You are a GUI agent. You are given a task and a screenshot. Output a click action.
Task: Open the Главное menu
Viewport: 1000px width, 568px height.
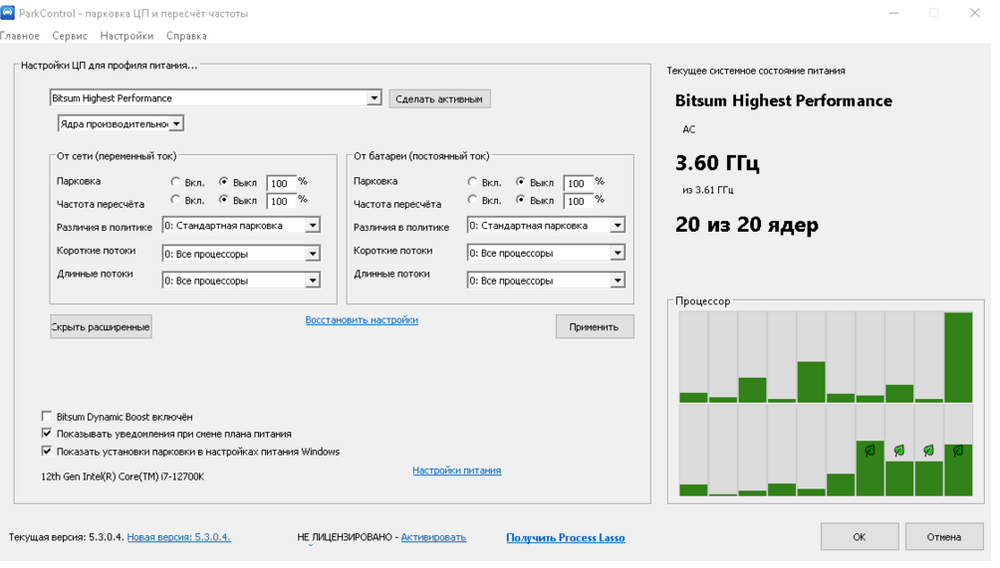click(20, 36)
